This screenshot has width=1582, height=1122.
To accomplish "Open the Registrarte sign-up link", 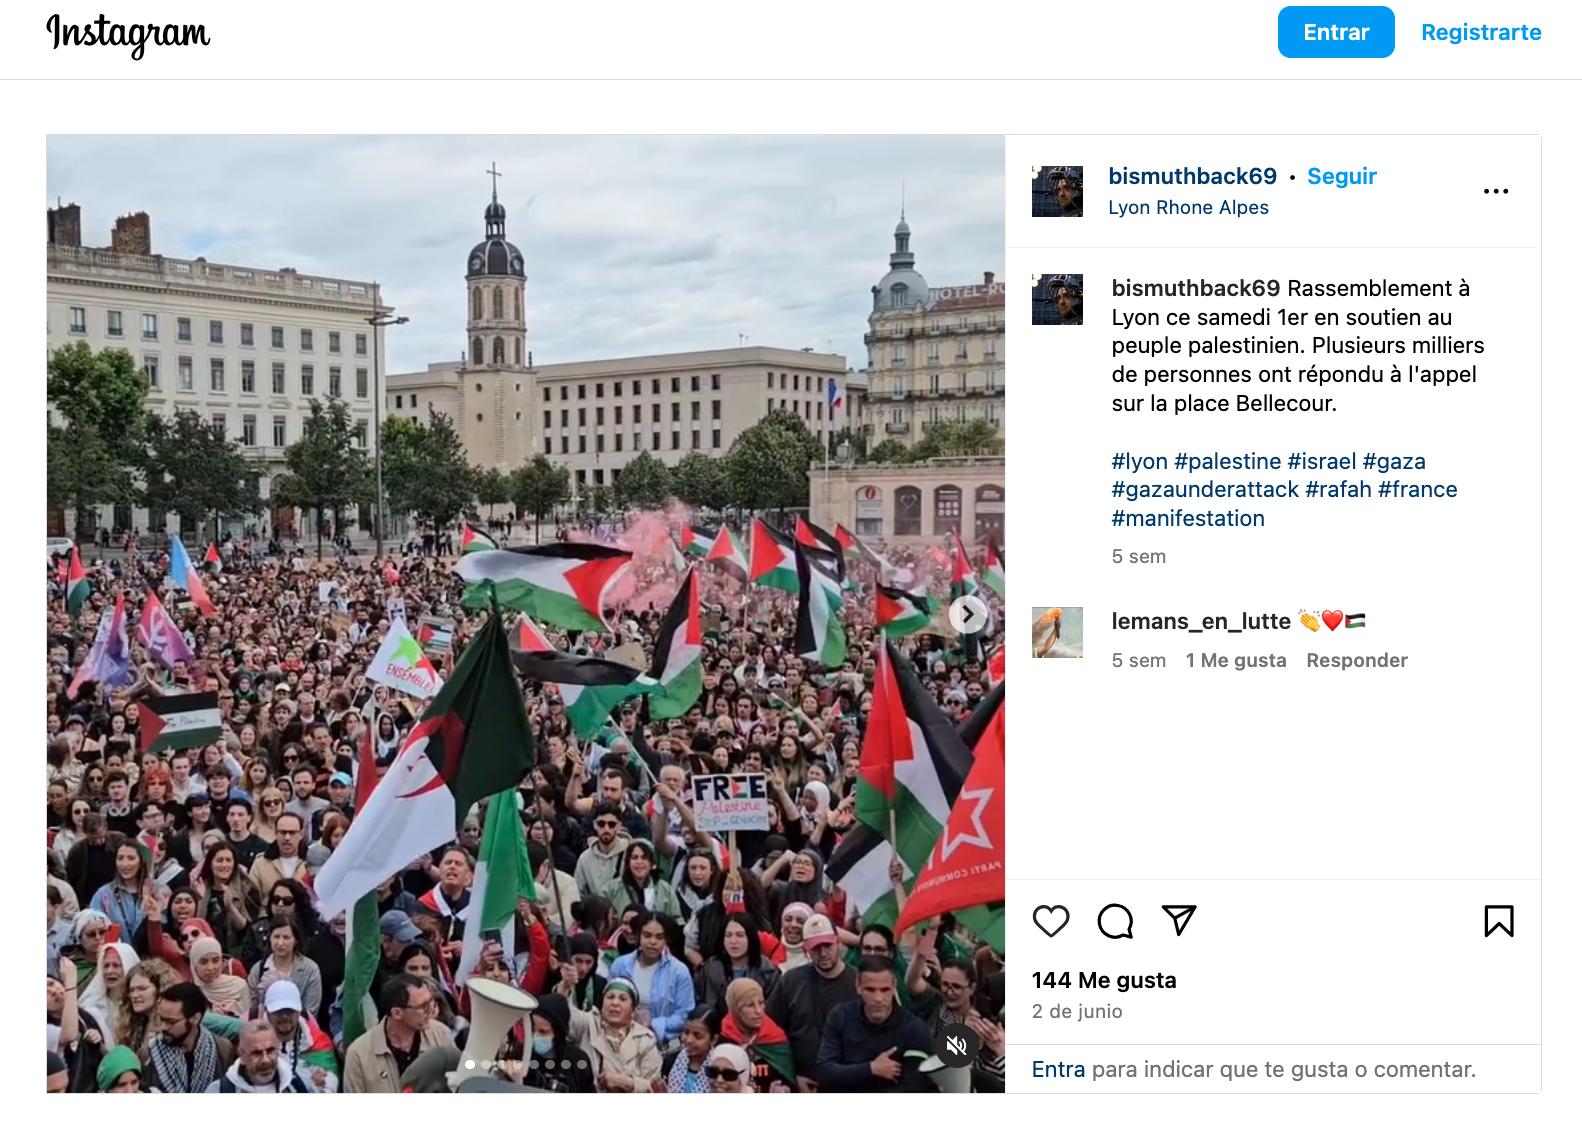I will click(x=1481, y=32).
